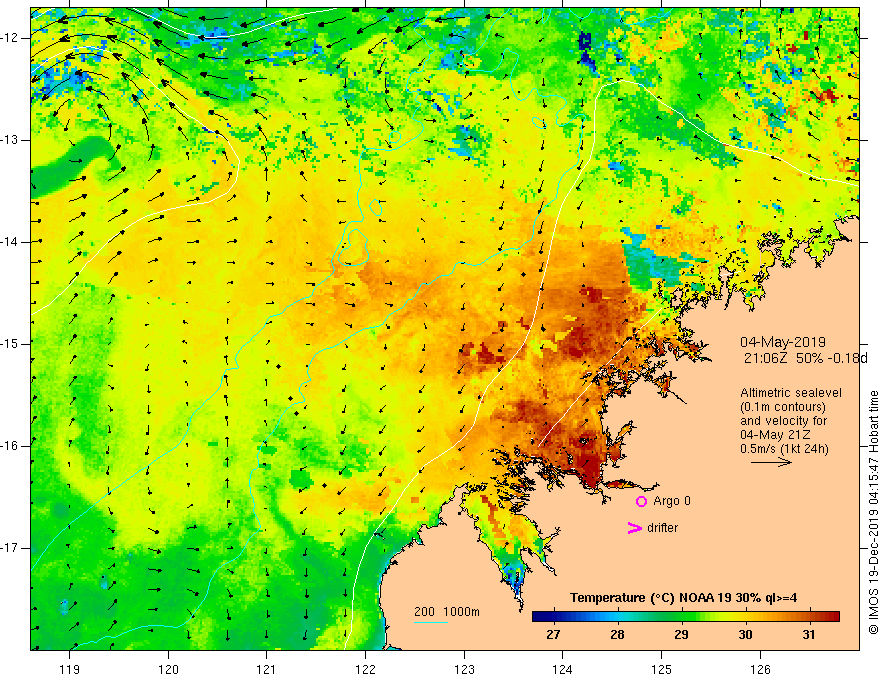The width and height of the screenshot is (880, 680).
Task: Click the 'and velocity for' text
Action: (x=783, y=421)
